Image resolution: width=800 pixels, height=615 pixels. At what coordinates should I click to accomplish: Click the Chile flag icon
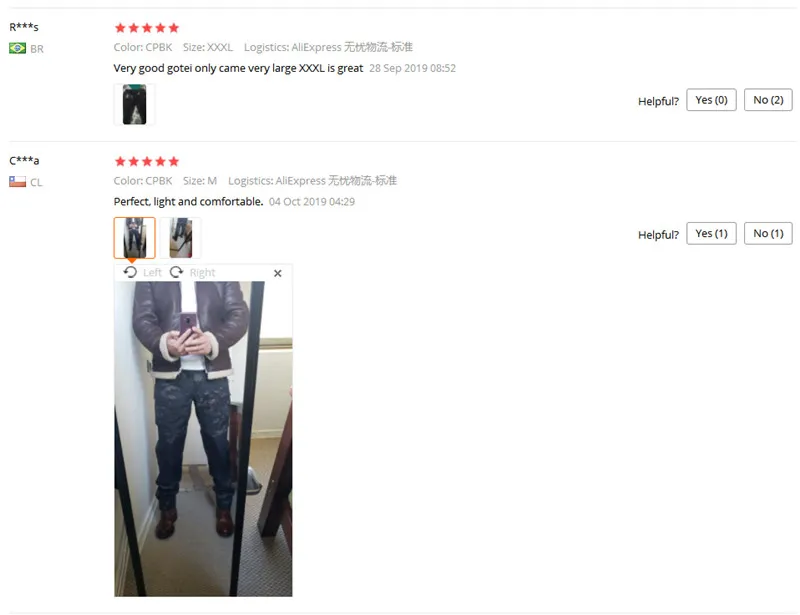[17, 182]
